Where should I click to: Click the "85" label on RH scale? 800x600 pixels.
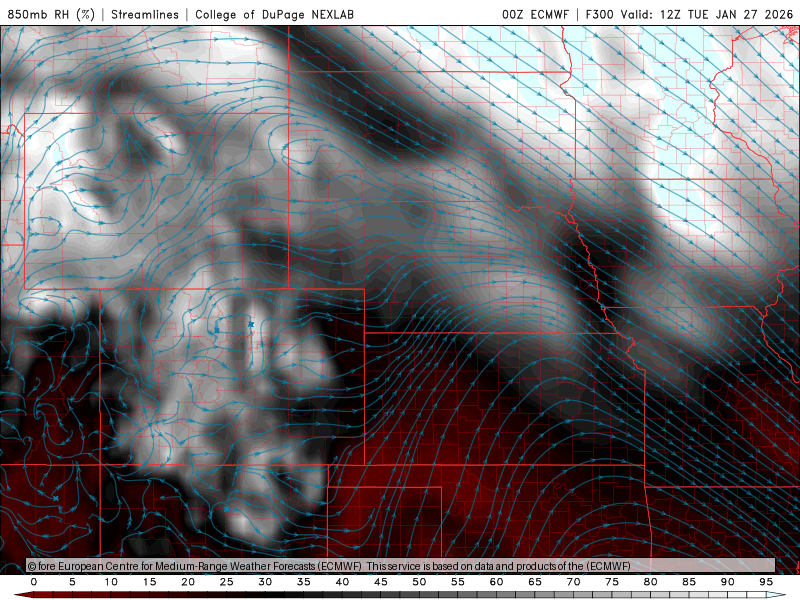pos(689,582)
